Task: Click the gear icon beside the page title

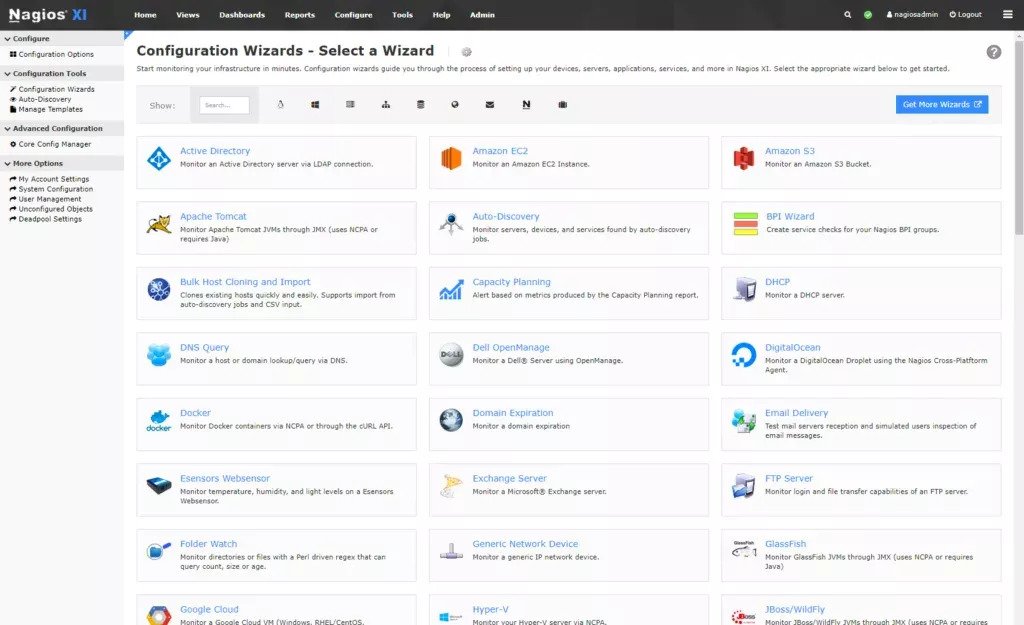Action: (x=466, y=52)
